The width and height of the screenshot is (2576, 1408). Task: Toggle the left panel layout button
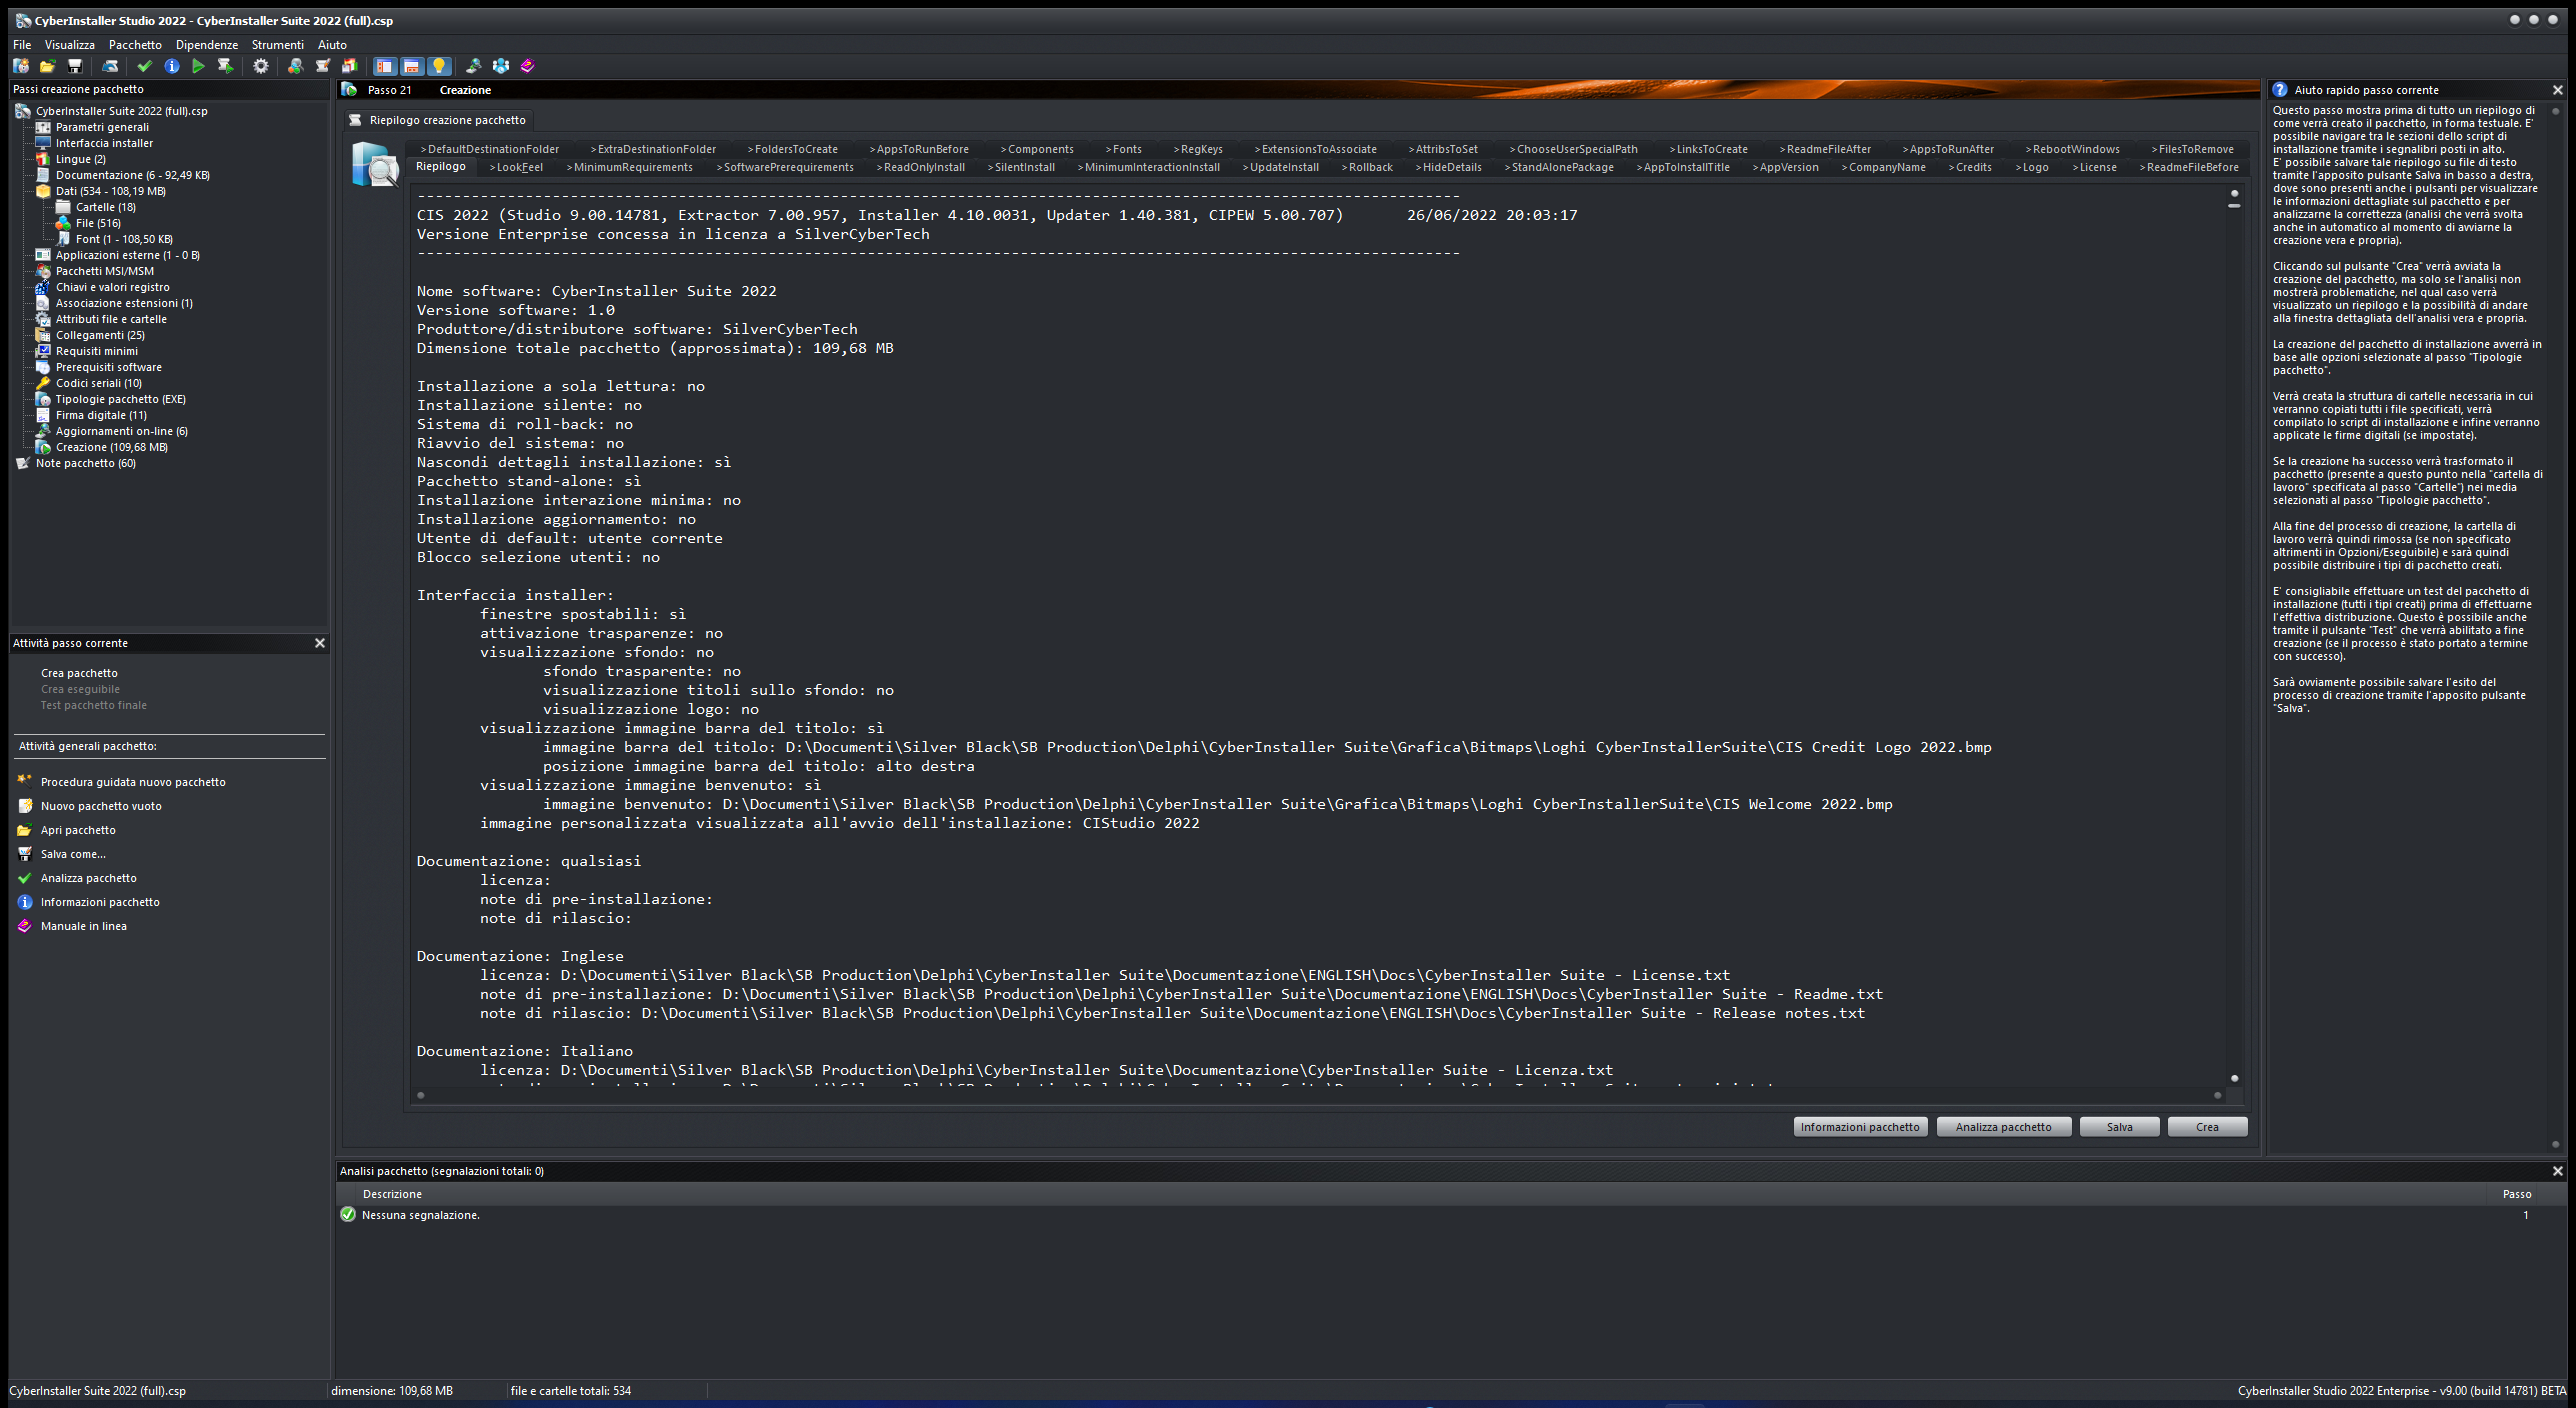coord(384,66)
